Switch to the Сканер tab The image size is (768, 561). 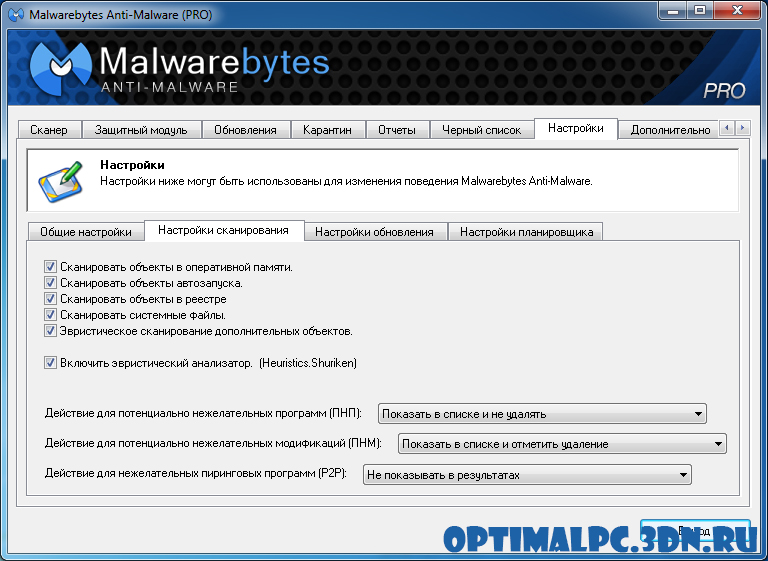[49, 130]
